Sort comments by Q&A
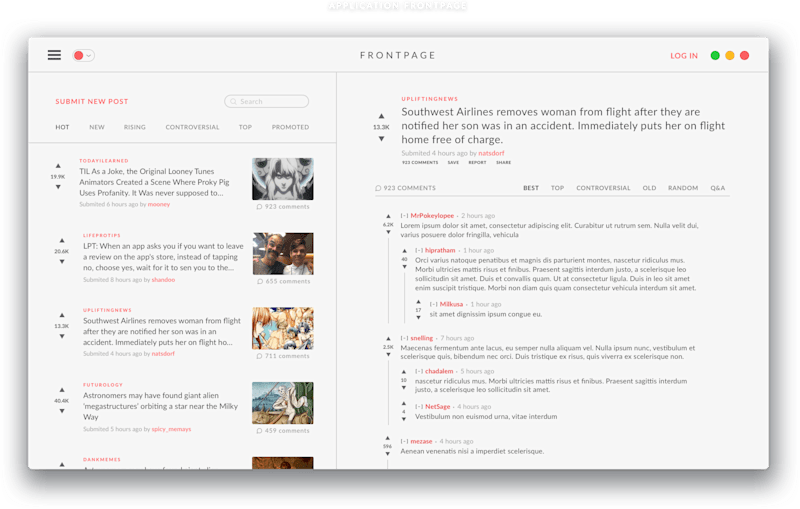Image resolution: width=800 pixels, height=509 pixels. pyautogui.click(x=717, y=188)
